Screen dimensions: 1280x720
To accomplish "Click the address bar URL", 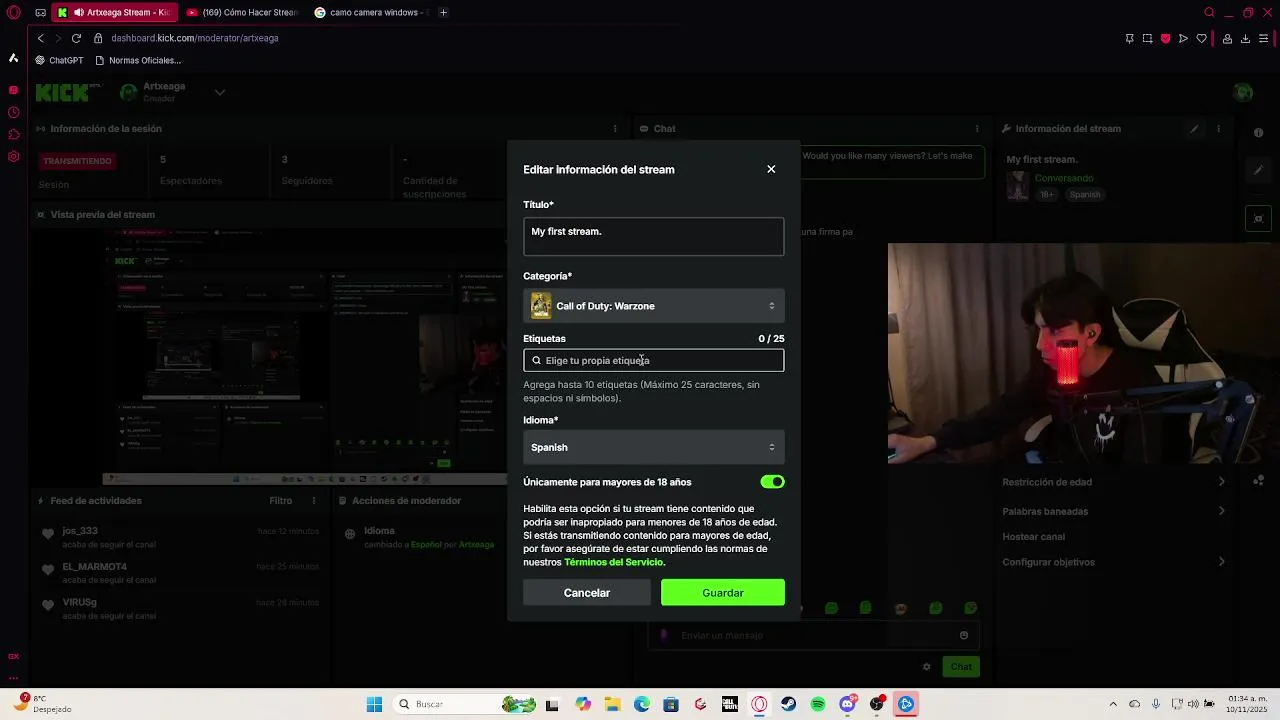I will [195, 38].
